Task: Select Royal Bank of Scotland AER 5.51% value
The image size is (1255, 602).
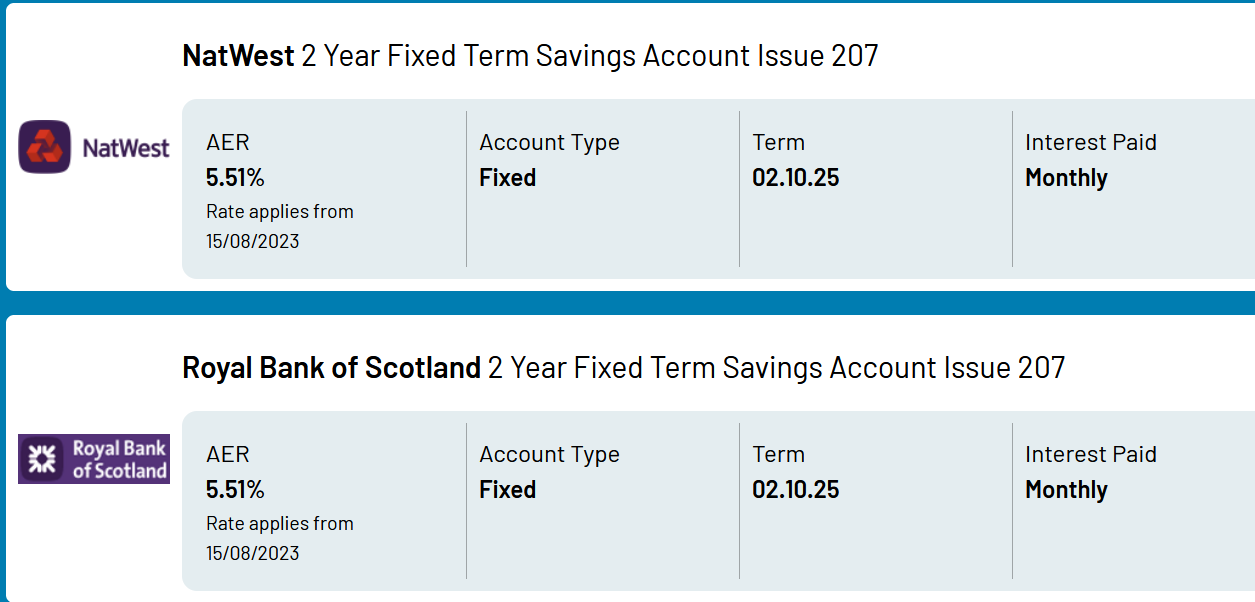Action: pyautogui.click(x=235, y=490)
